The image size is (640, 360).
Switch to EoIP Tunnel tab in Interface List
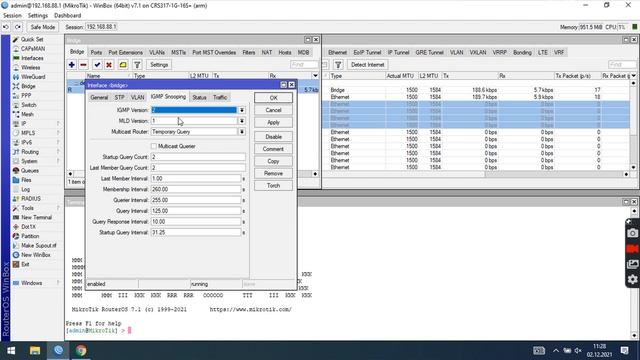[367, 53]
